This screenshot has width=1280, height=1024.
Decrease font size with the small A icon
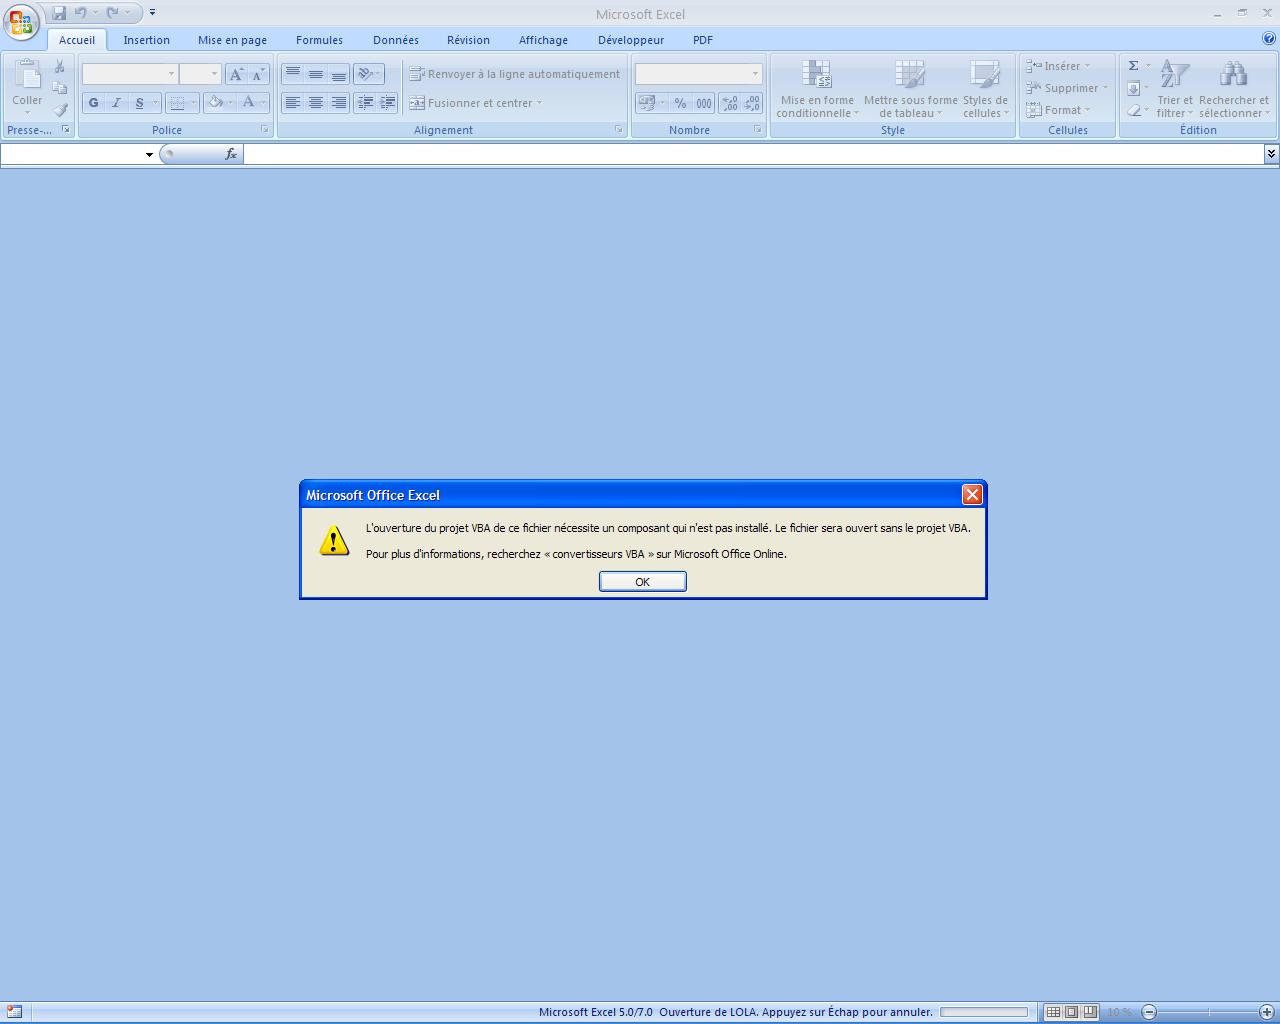point(258,74)
